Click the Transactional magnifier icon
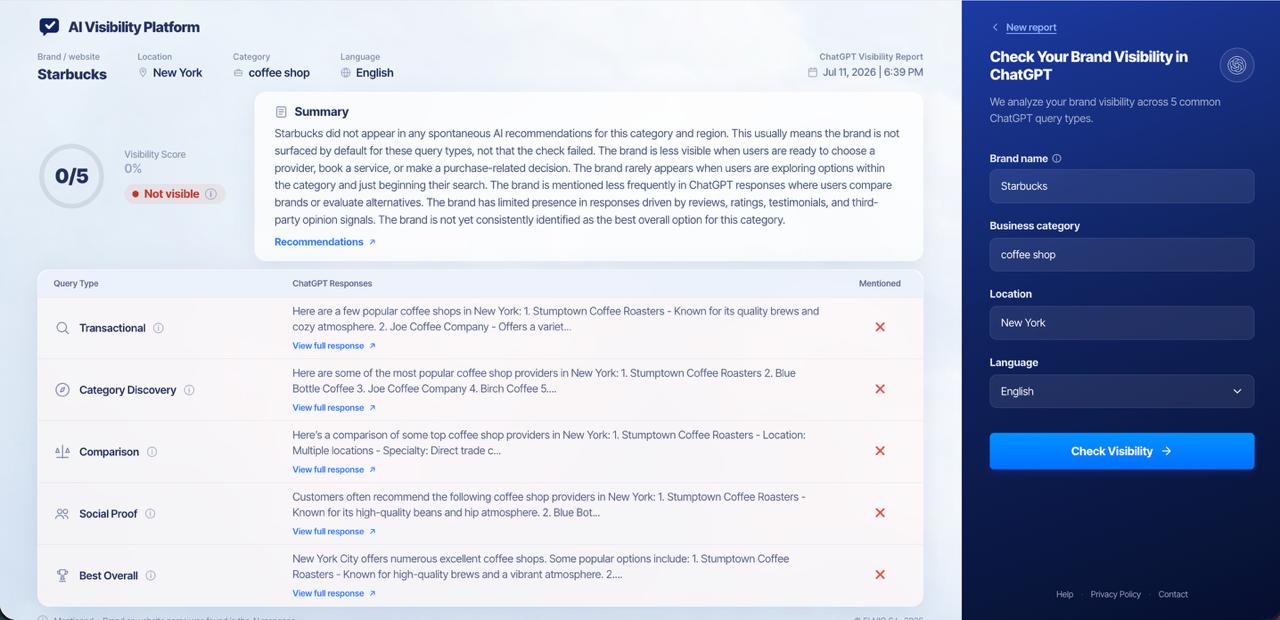Image resolution: width=1280 pixels, height=620 pixels. 62,328
